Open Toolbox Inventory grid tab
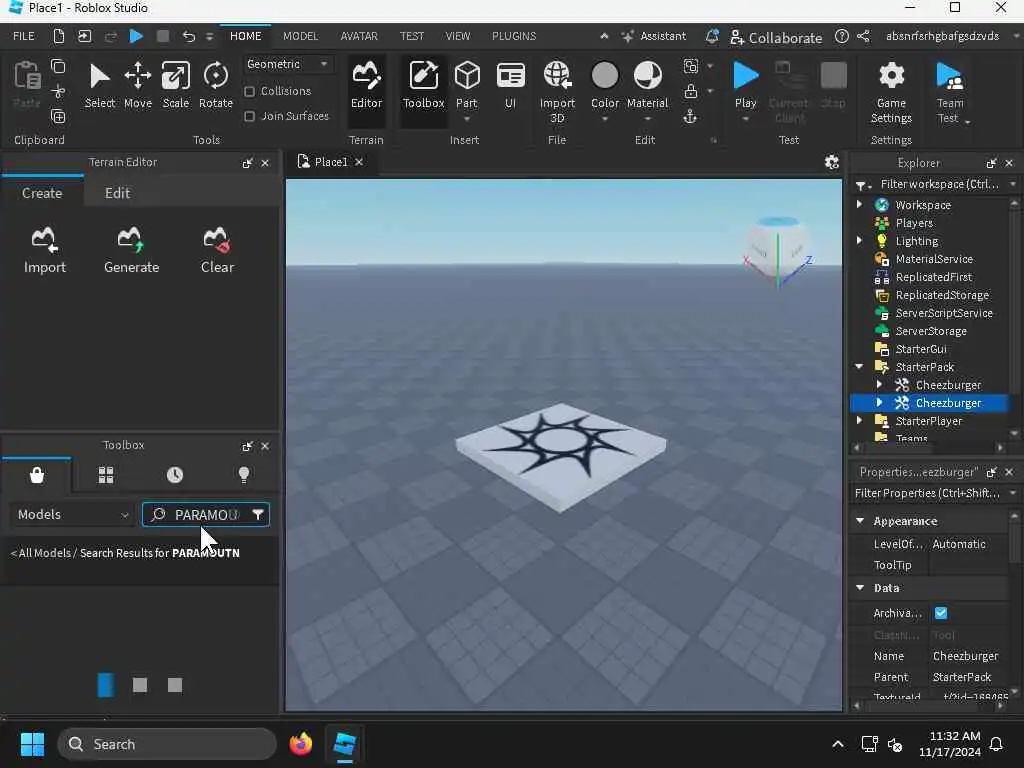Image resolution: width=1024 pixels, height=768 pixels. pyautogui.click(x=106, y=475)
